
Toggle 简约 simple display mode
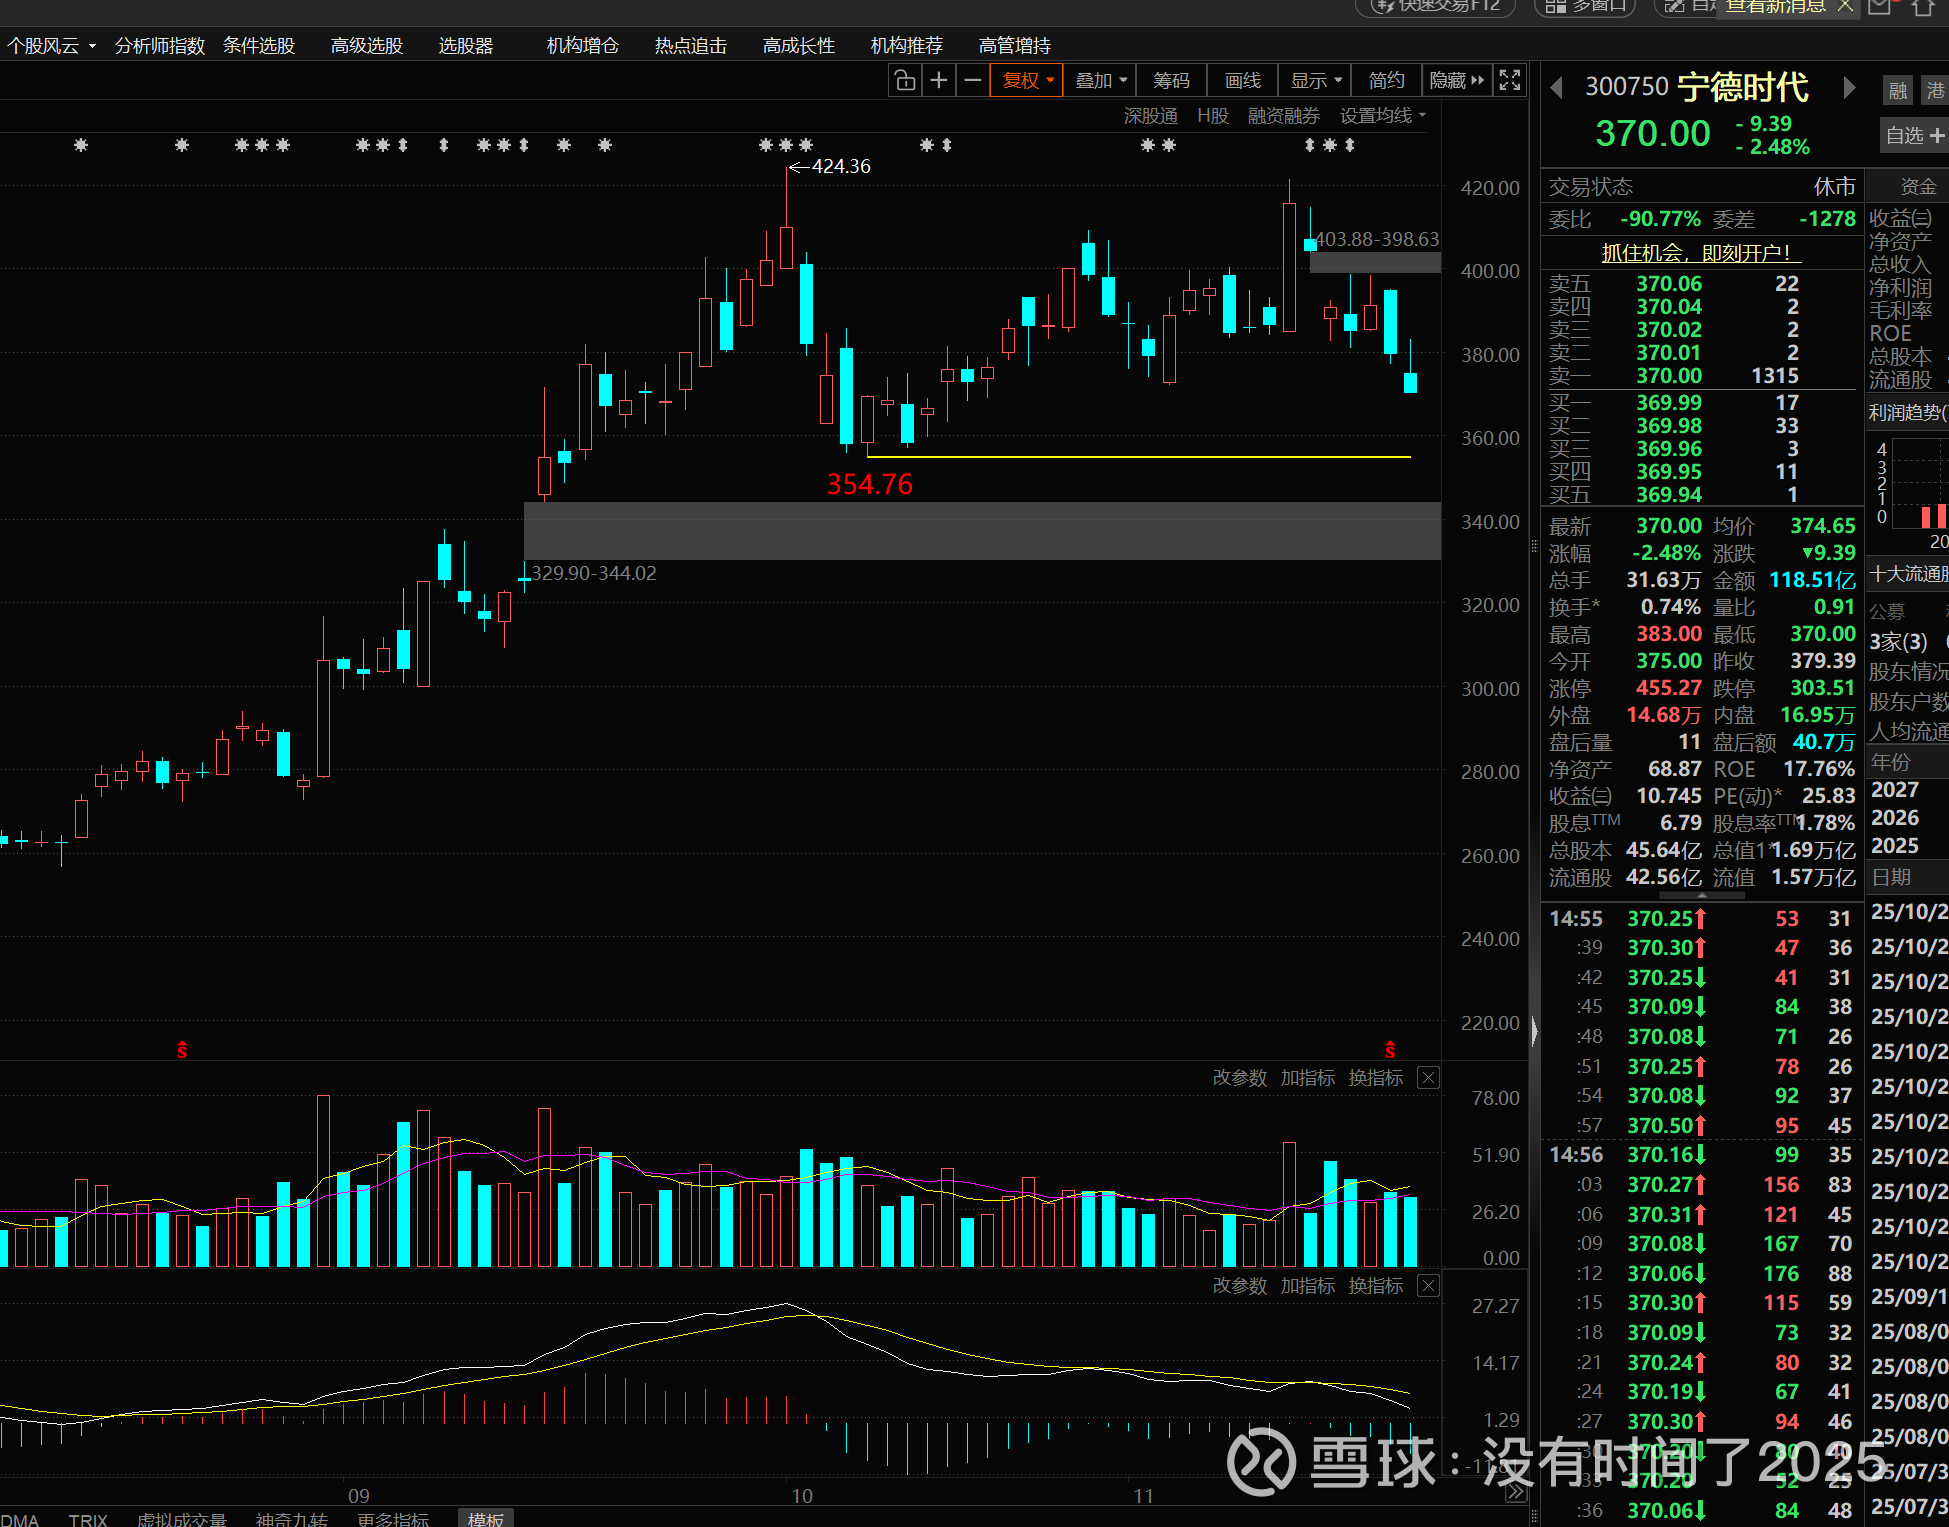tap(1386, 81)
